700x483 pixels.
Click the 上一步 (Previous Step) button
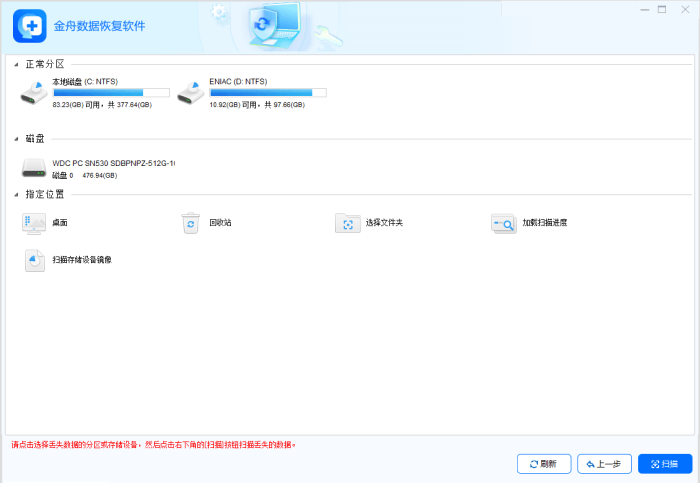(604, 464)
